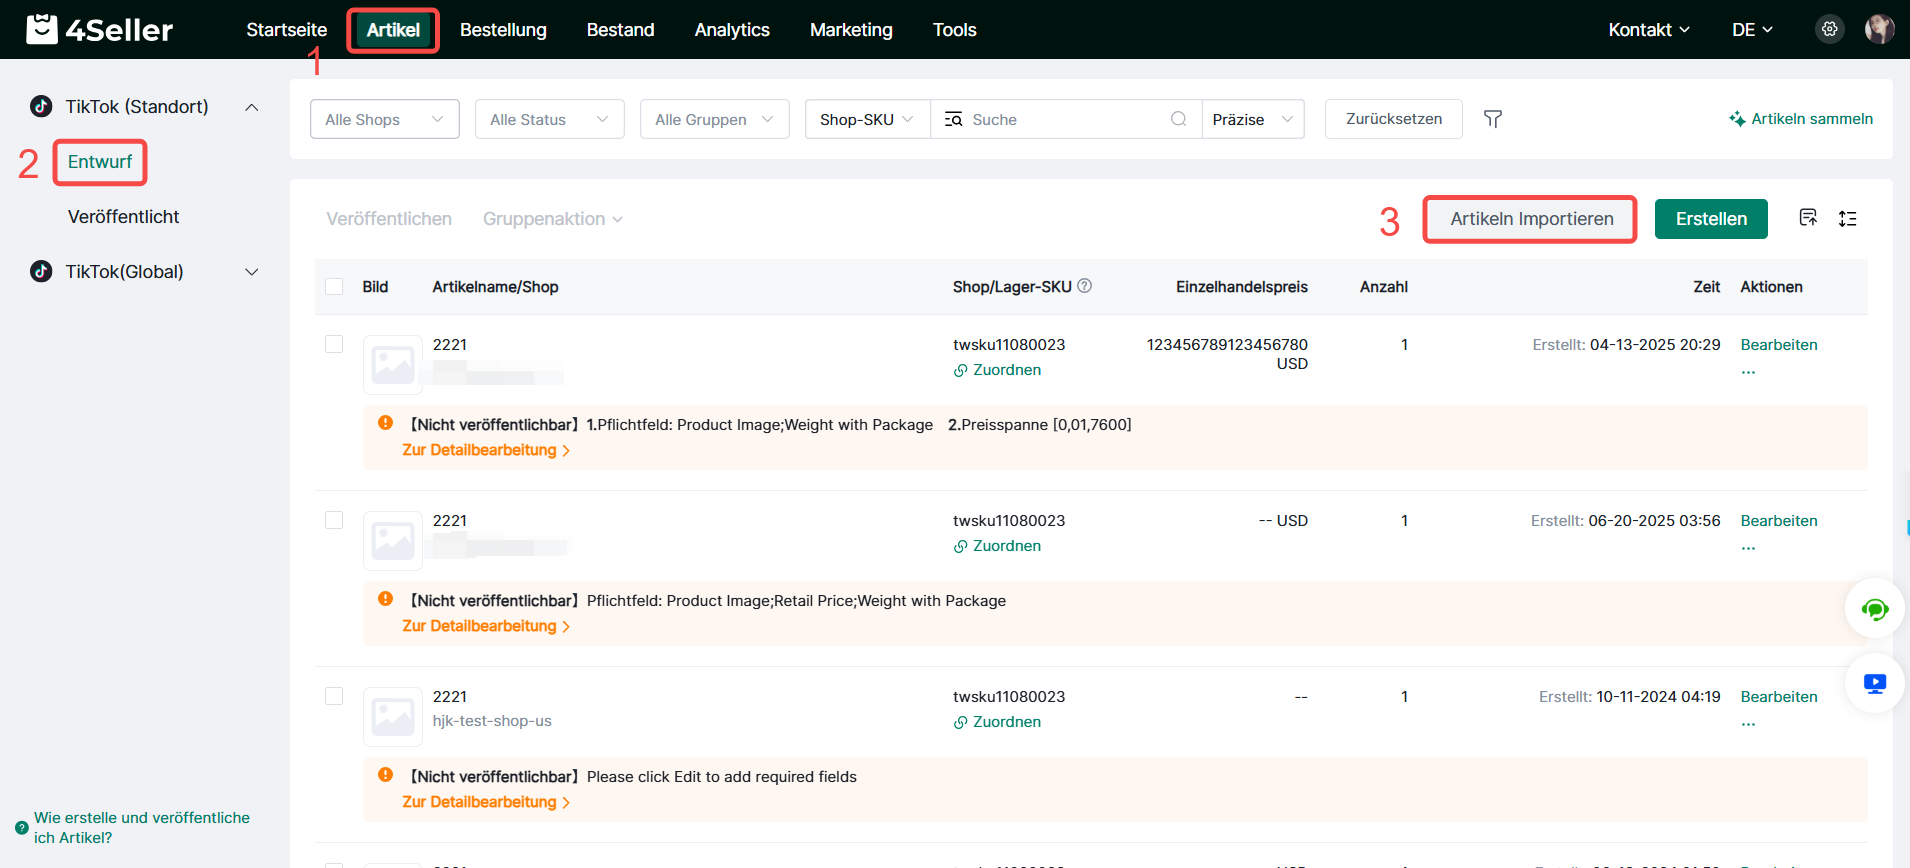The width and height of the screenshot is (1910, 868).
Task: Select the checkbox for hjk-test-shop-us article
Action: tap(334, 696)
